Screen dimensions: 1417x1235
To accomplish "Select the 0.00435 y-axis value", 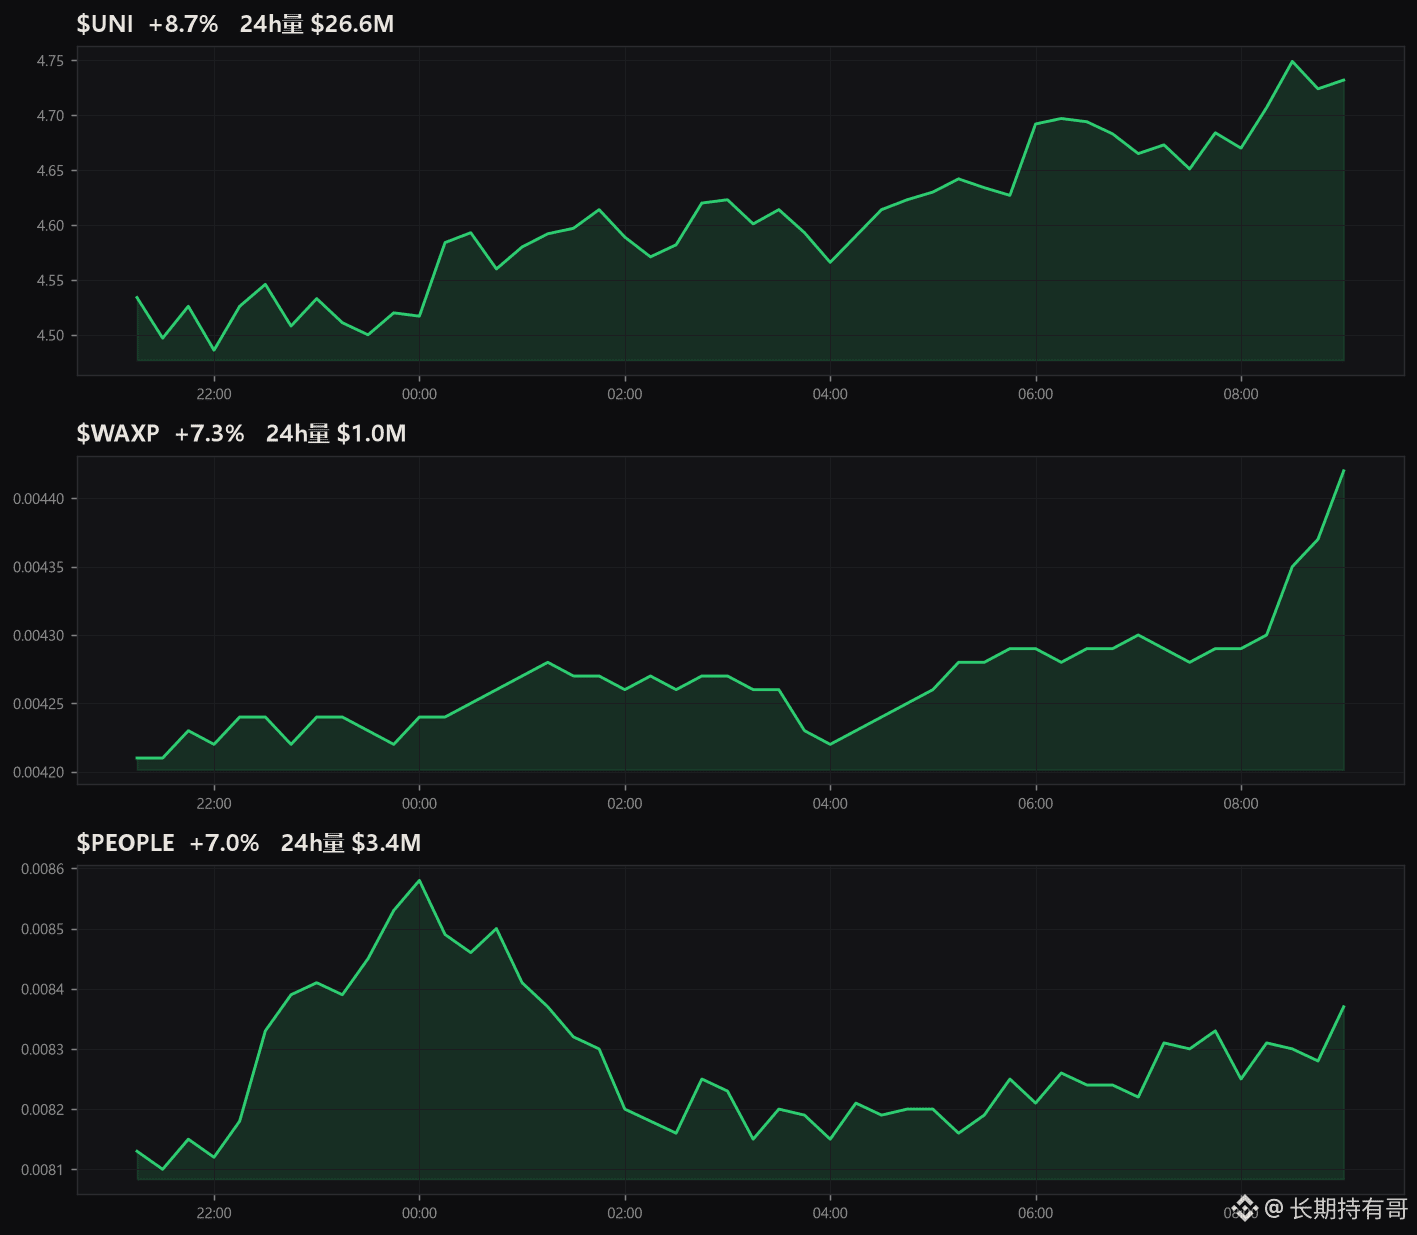I will point(39,567).
